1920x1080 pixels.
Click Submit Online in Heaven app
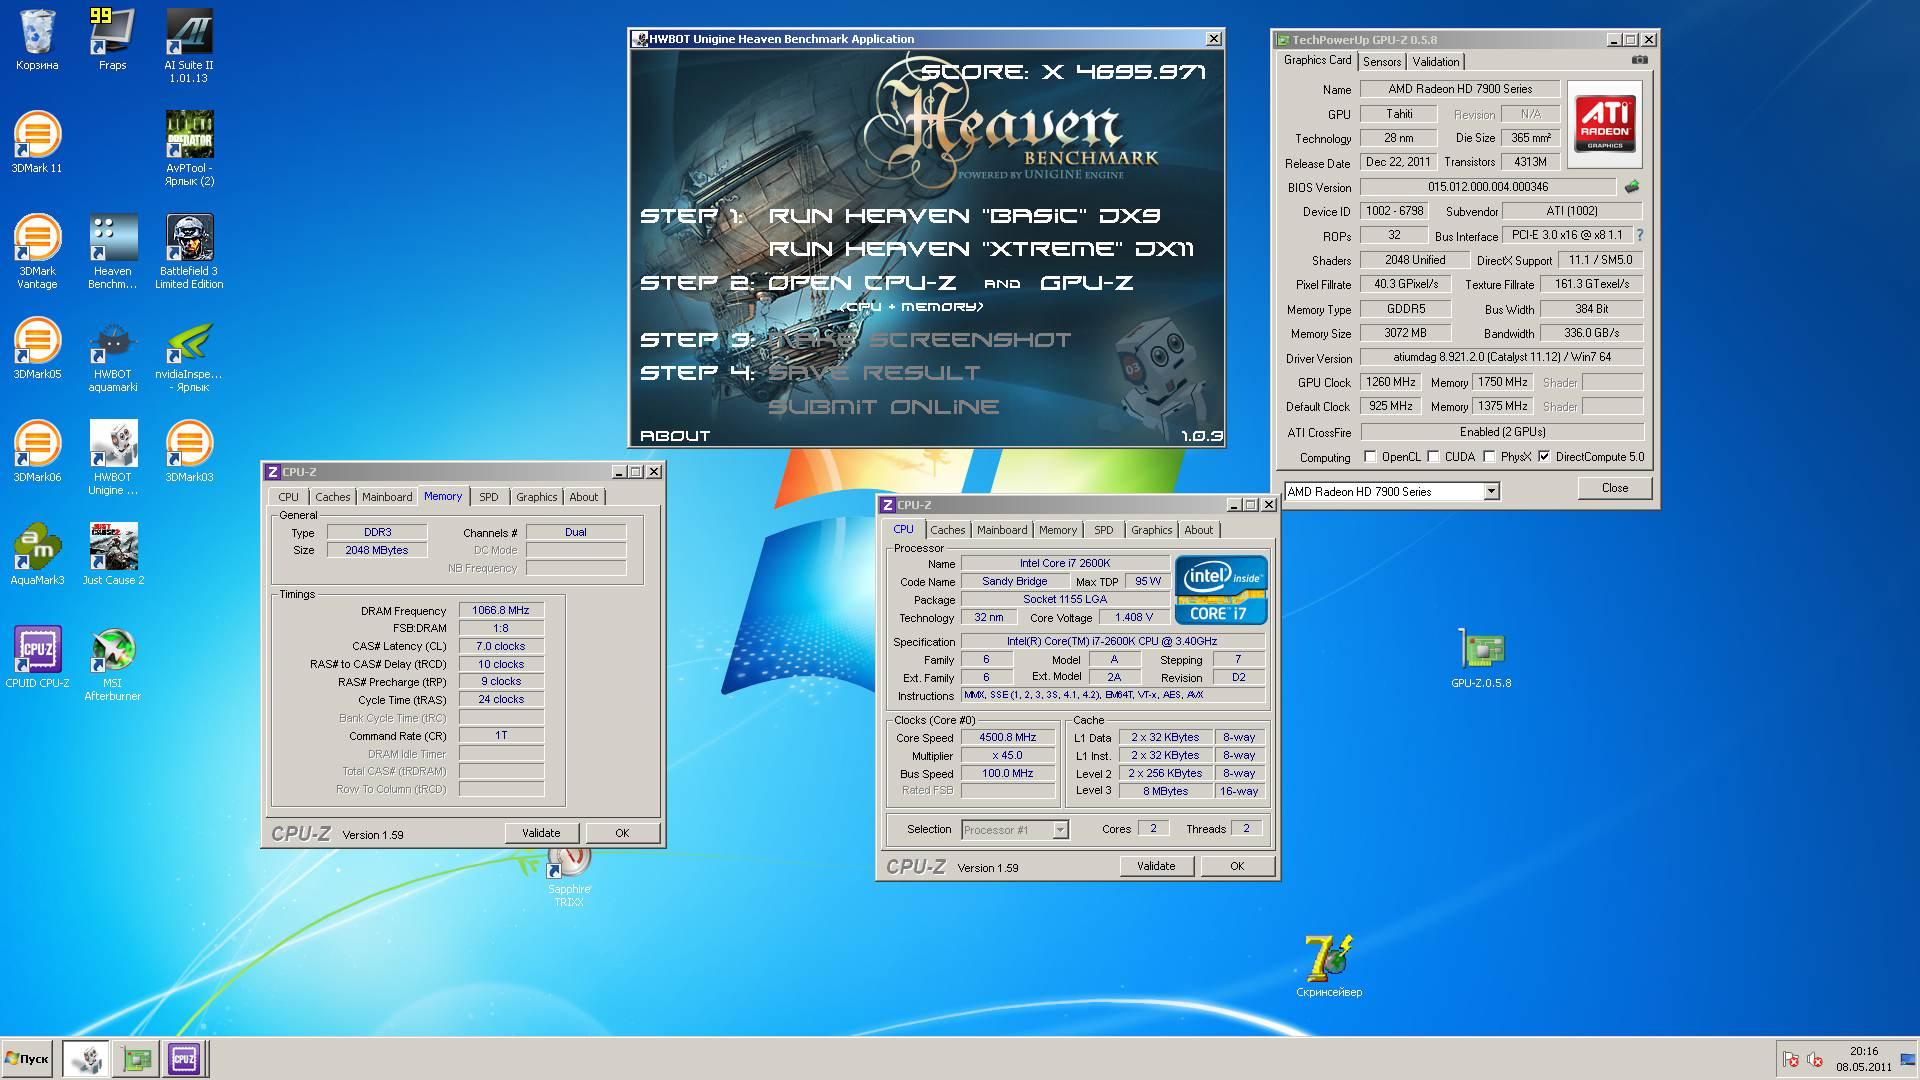(883, 407)
